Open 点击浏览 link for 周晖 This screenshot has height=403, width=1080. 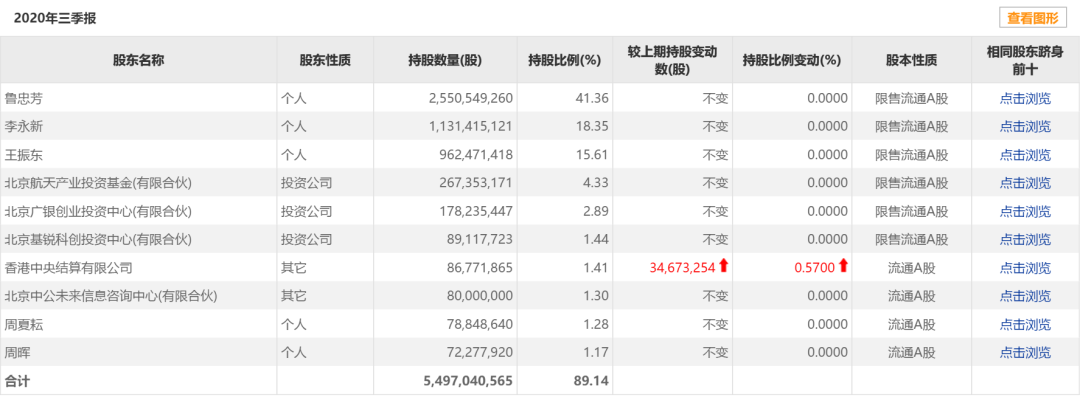click(1025, 353)
